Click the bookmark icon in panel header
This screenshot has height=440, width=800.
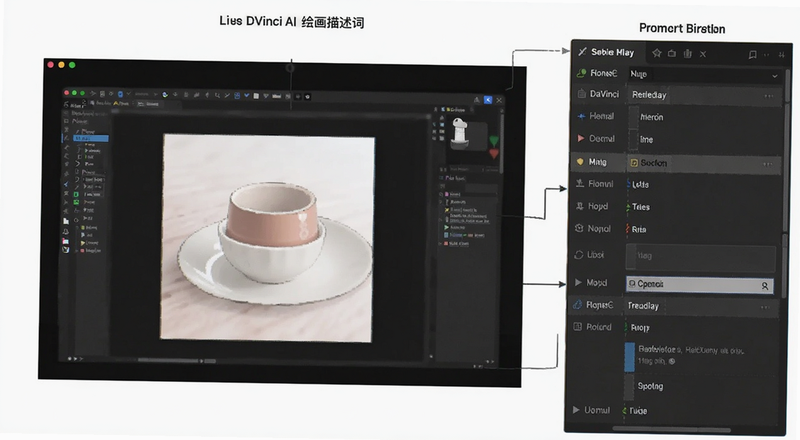click(752, 55)
